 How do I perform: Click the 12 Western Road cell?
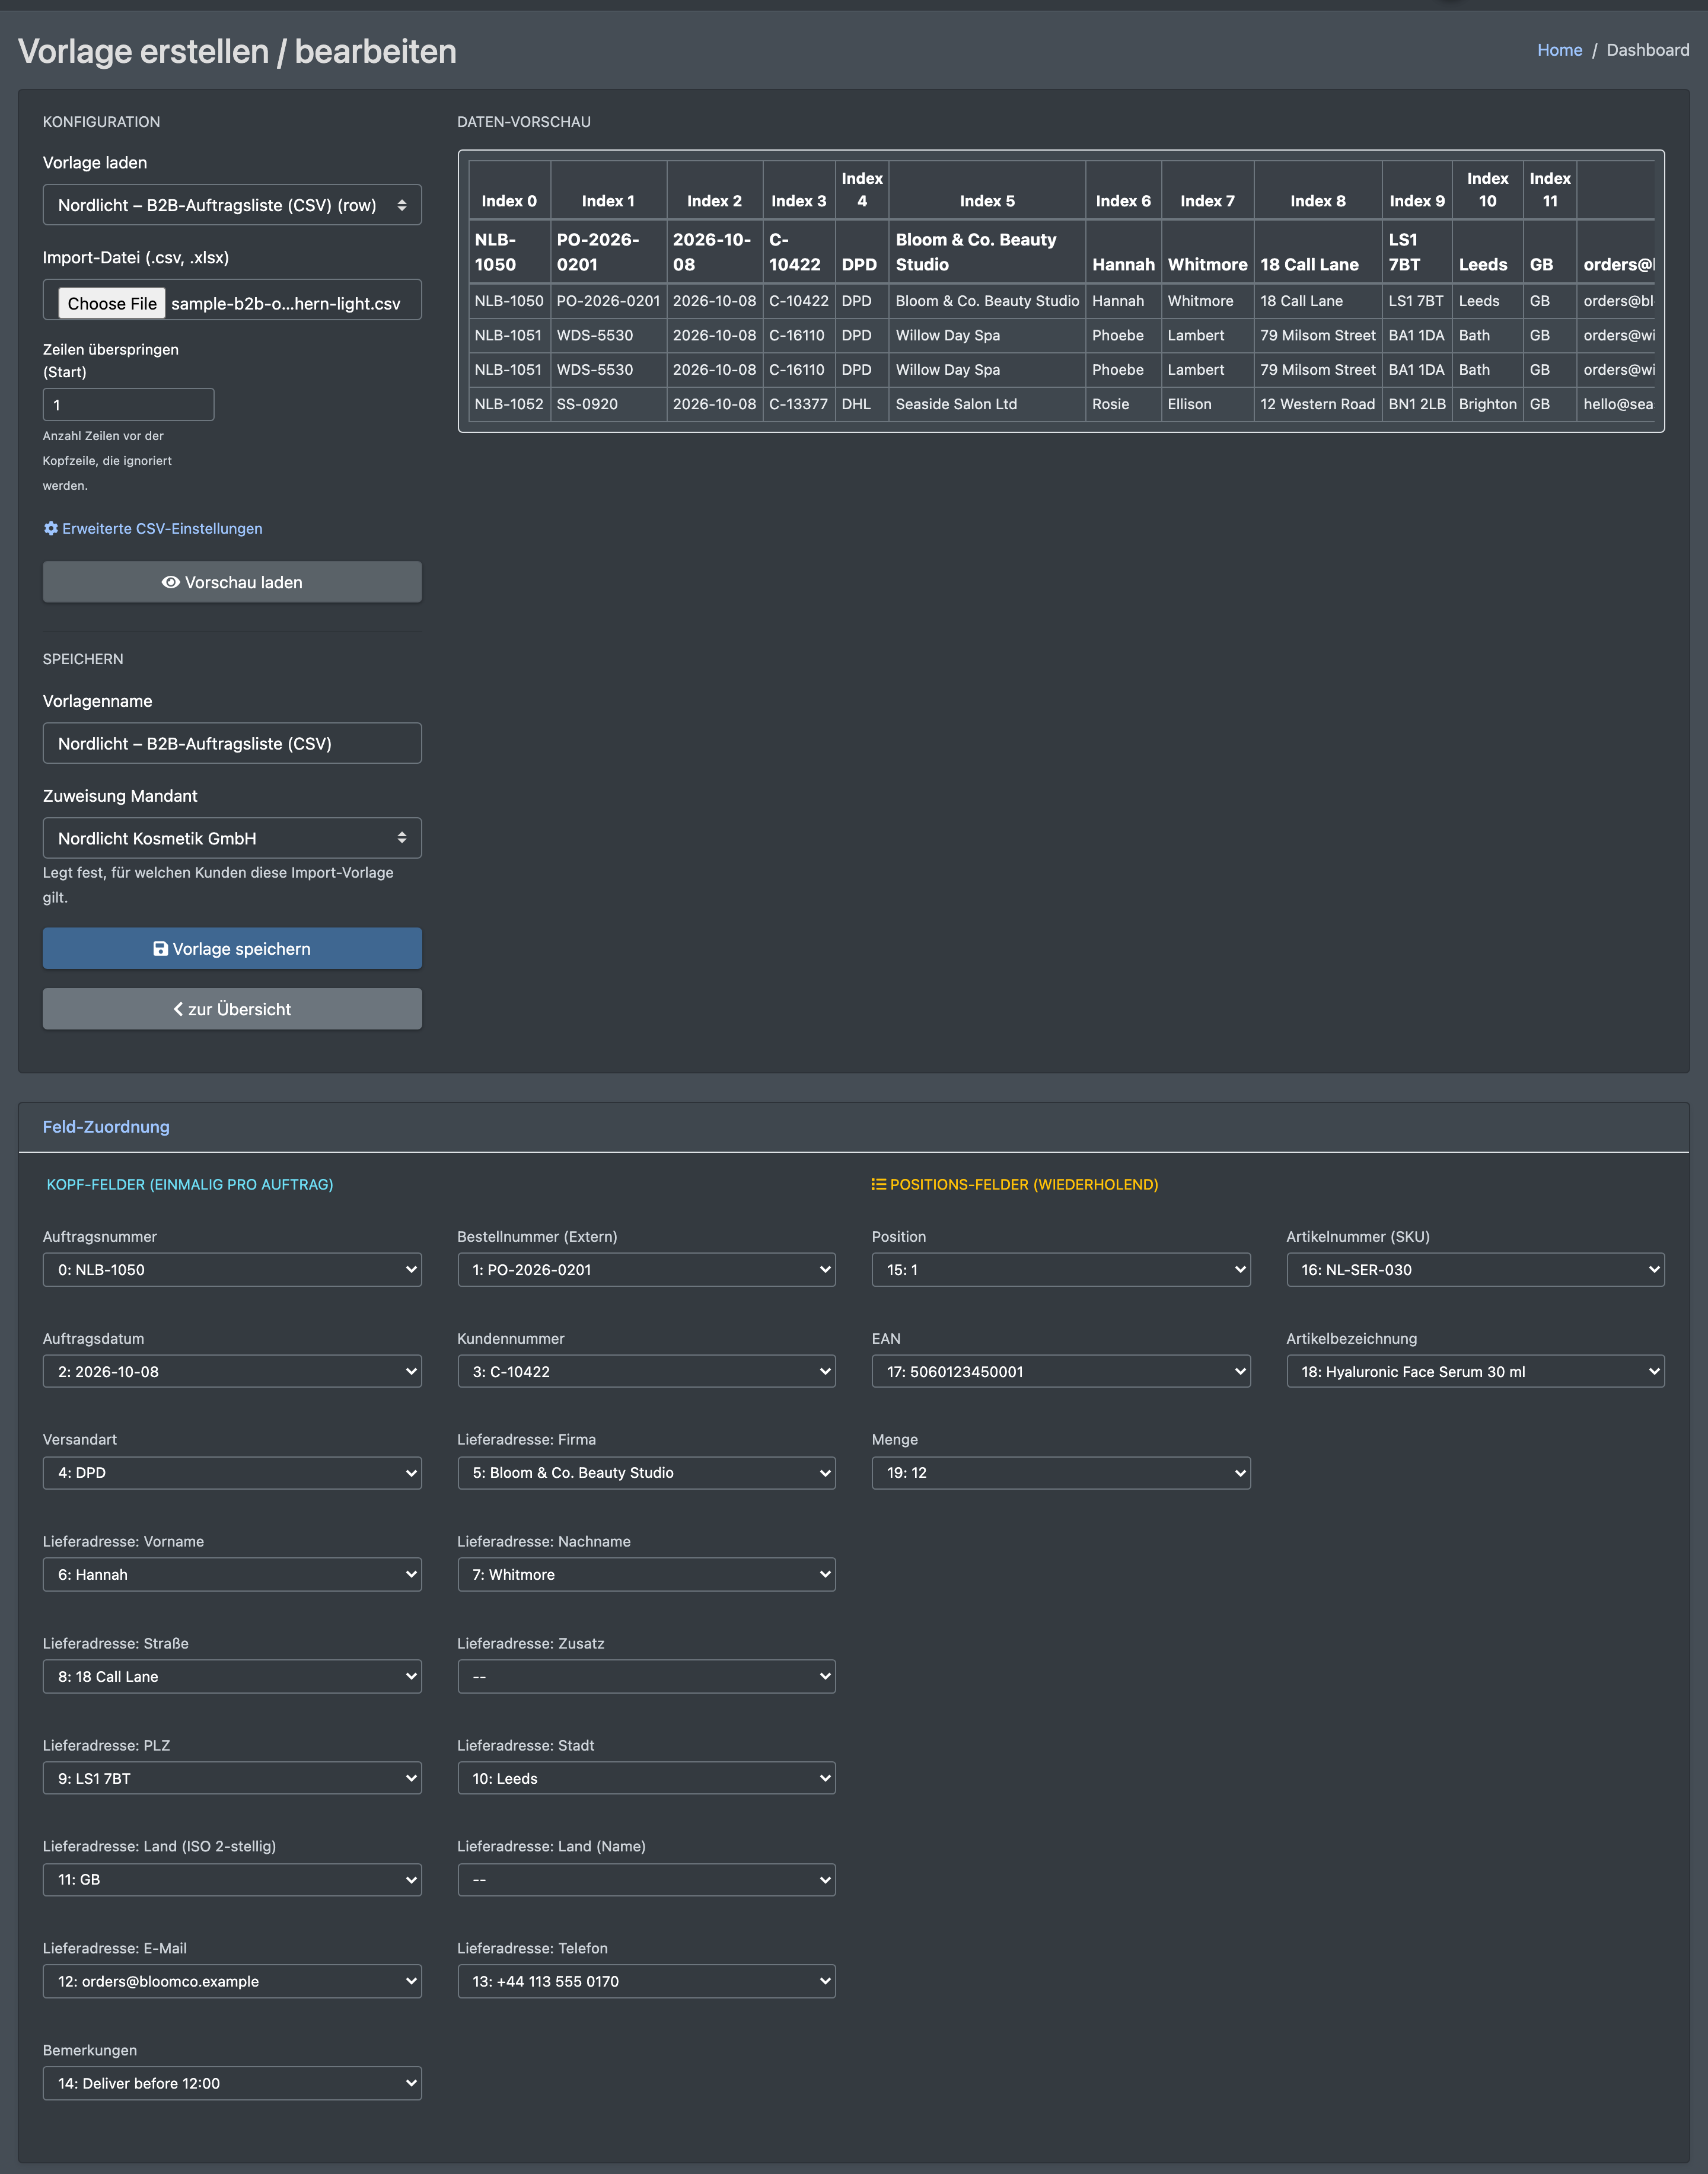(x=1317, y=404)
